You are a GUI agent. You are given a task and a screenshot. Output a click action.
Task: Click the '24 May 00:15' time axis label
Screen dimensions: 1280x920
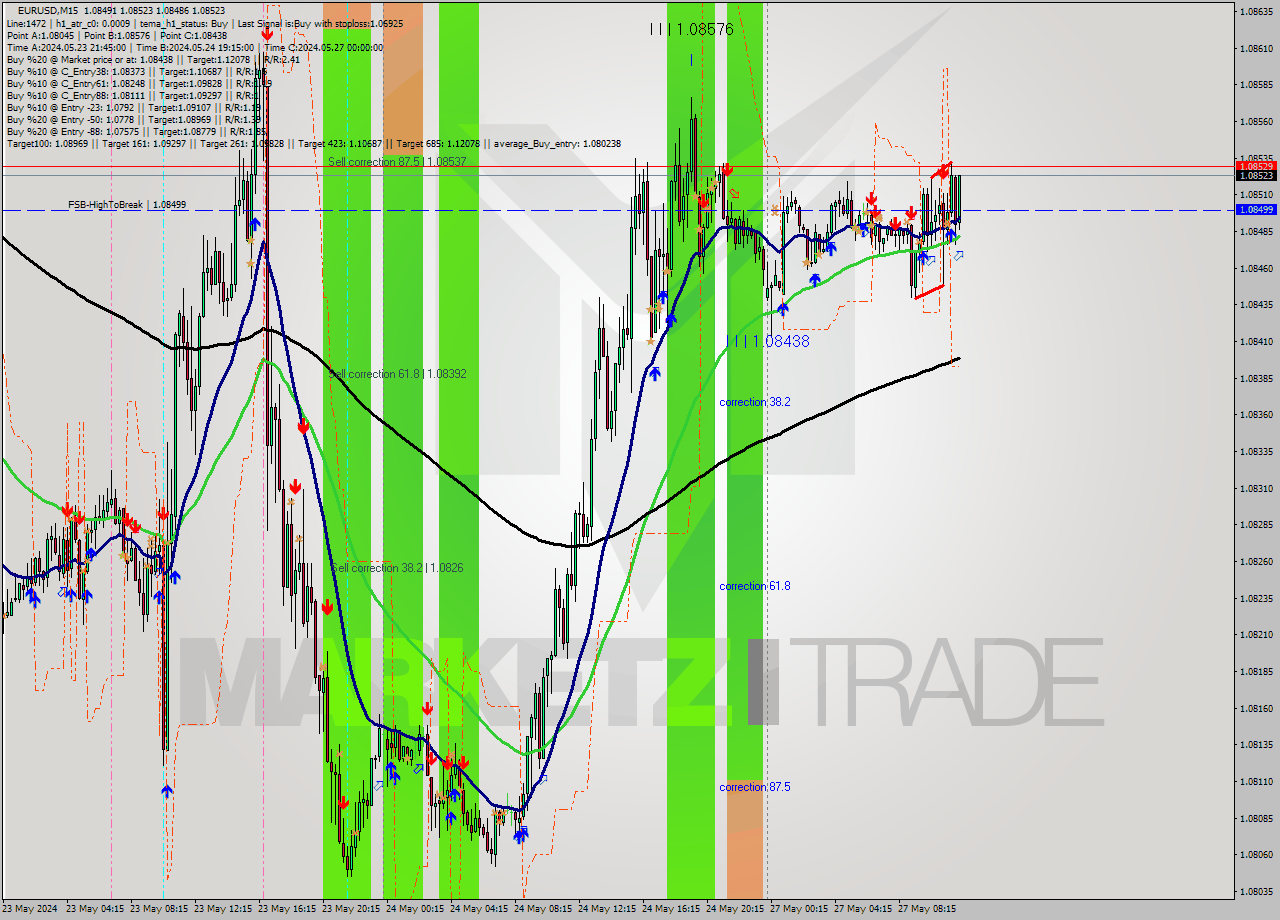point(415,909)
